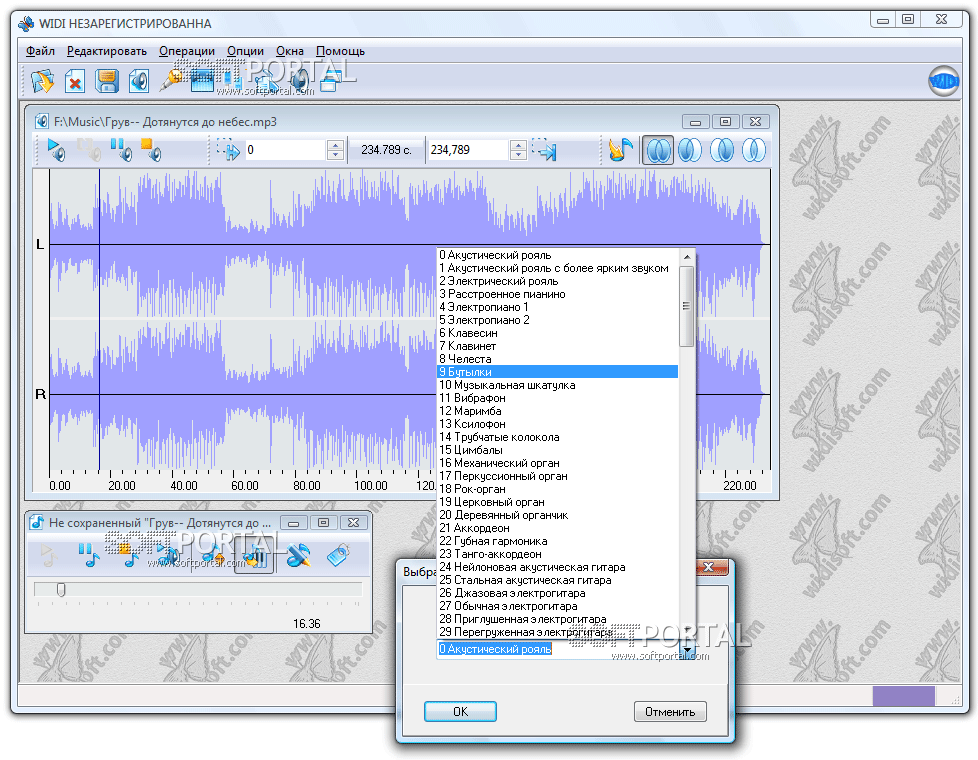The width and height of the screenshot is (978, 760).
Task: Select the fourth stereo channel mode button
Action: point(753,150)
